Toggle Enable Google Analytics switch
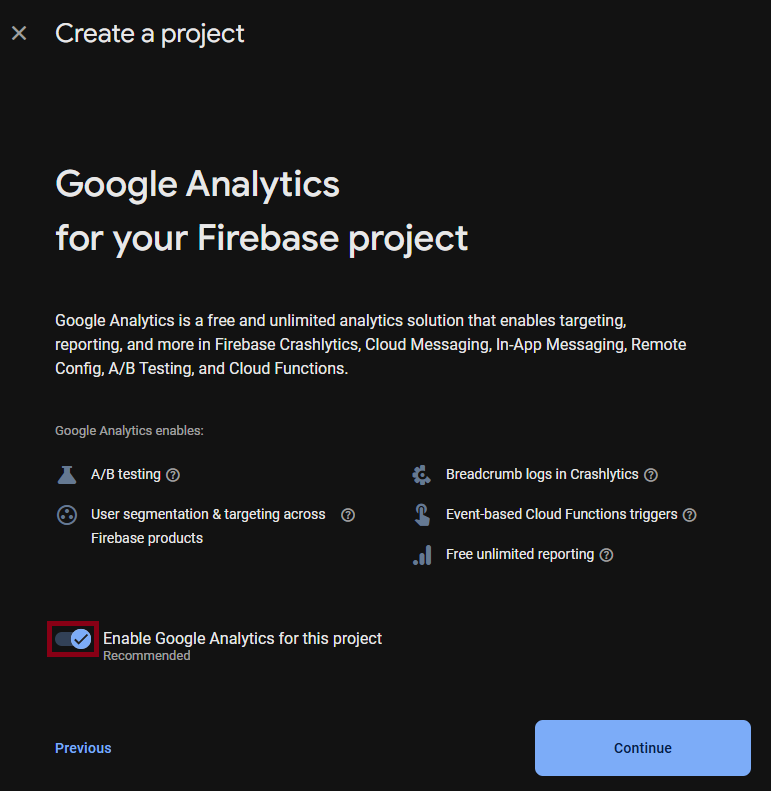 73,639
